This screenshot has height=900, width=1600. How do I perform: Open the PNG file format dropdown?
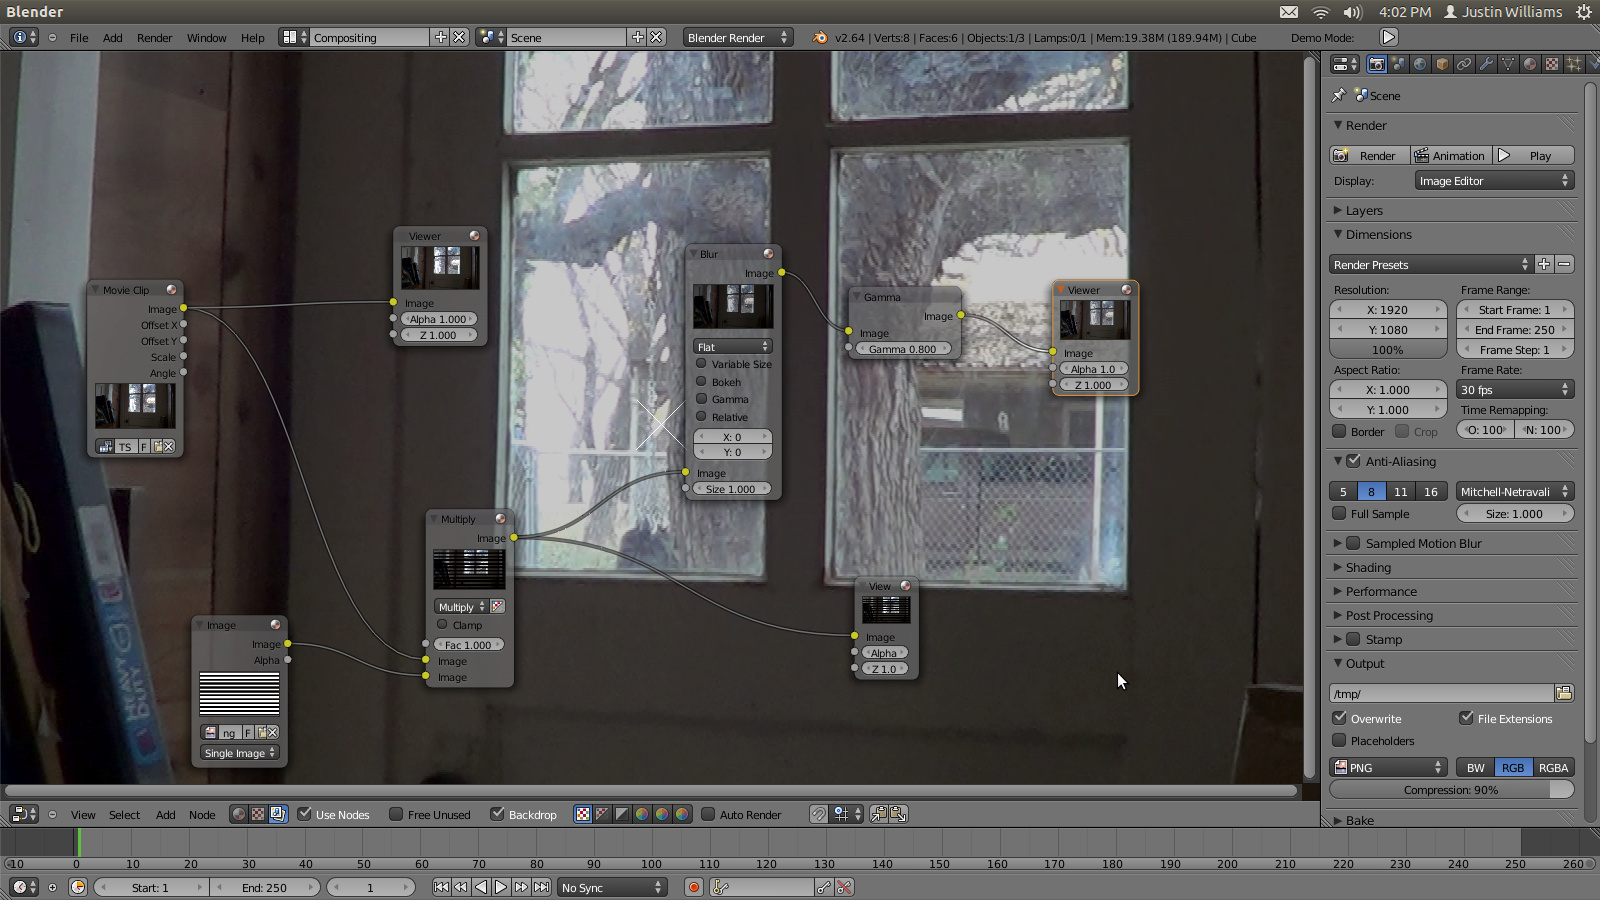pyautogui.click(x=1388, y=767)
